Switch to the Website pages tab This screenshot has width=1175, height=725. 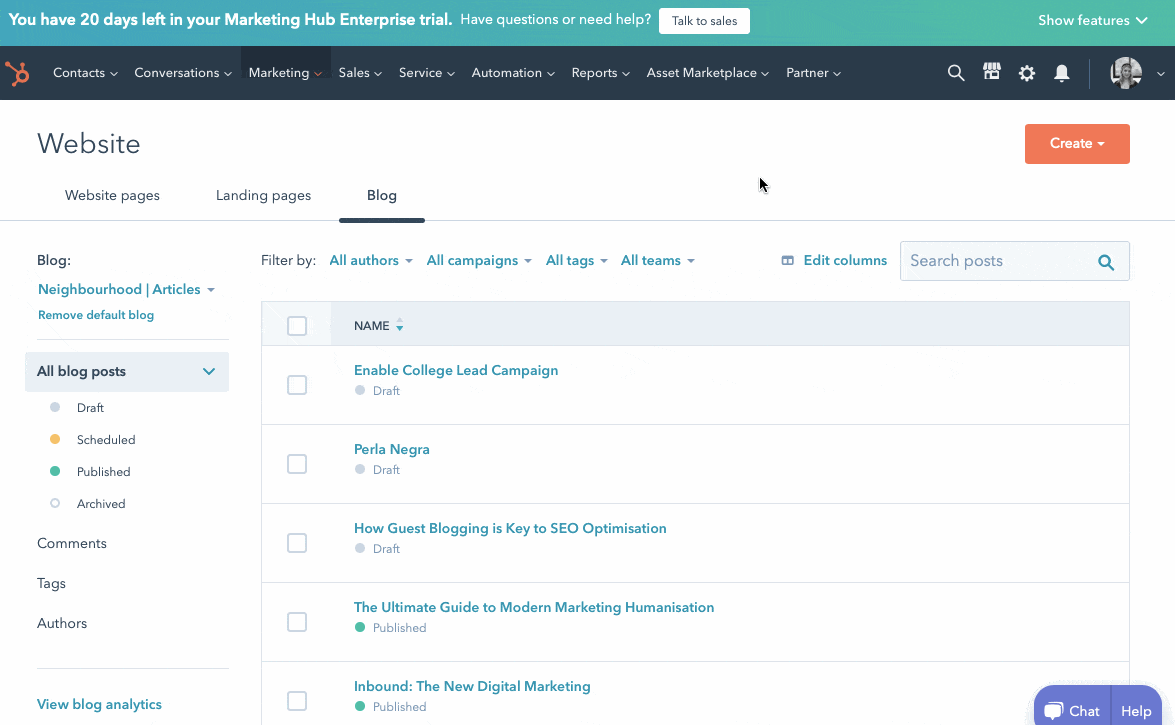click(x=112, y=196)
